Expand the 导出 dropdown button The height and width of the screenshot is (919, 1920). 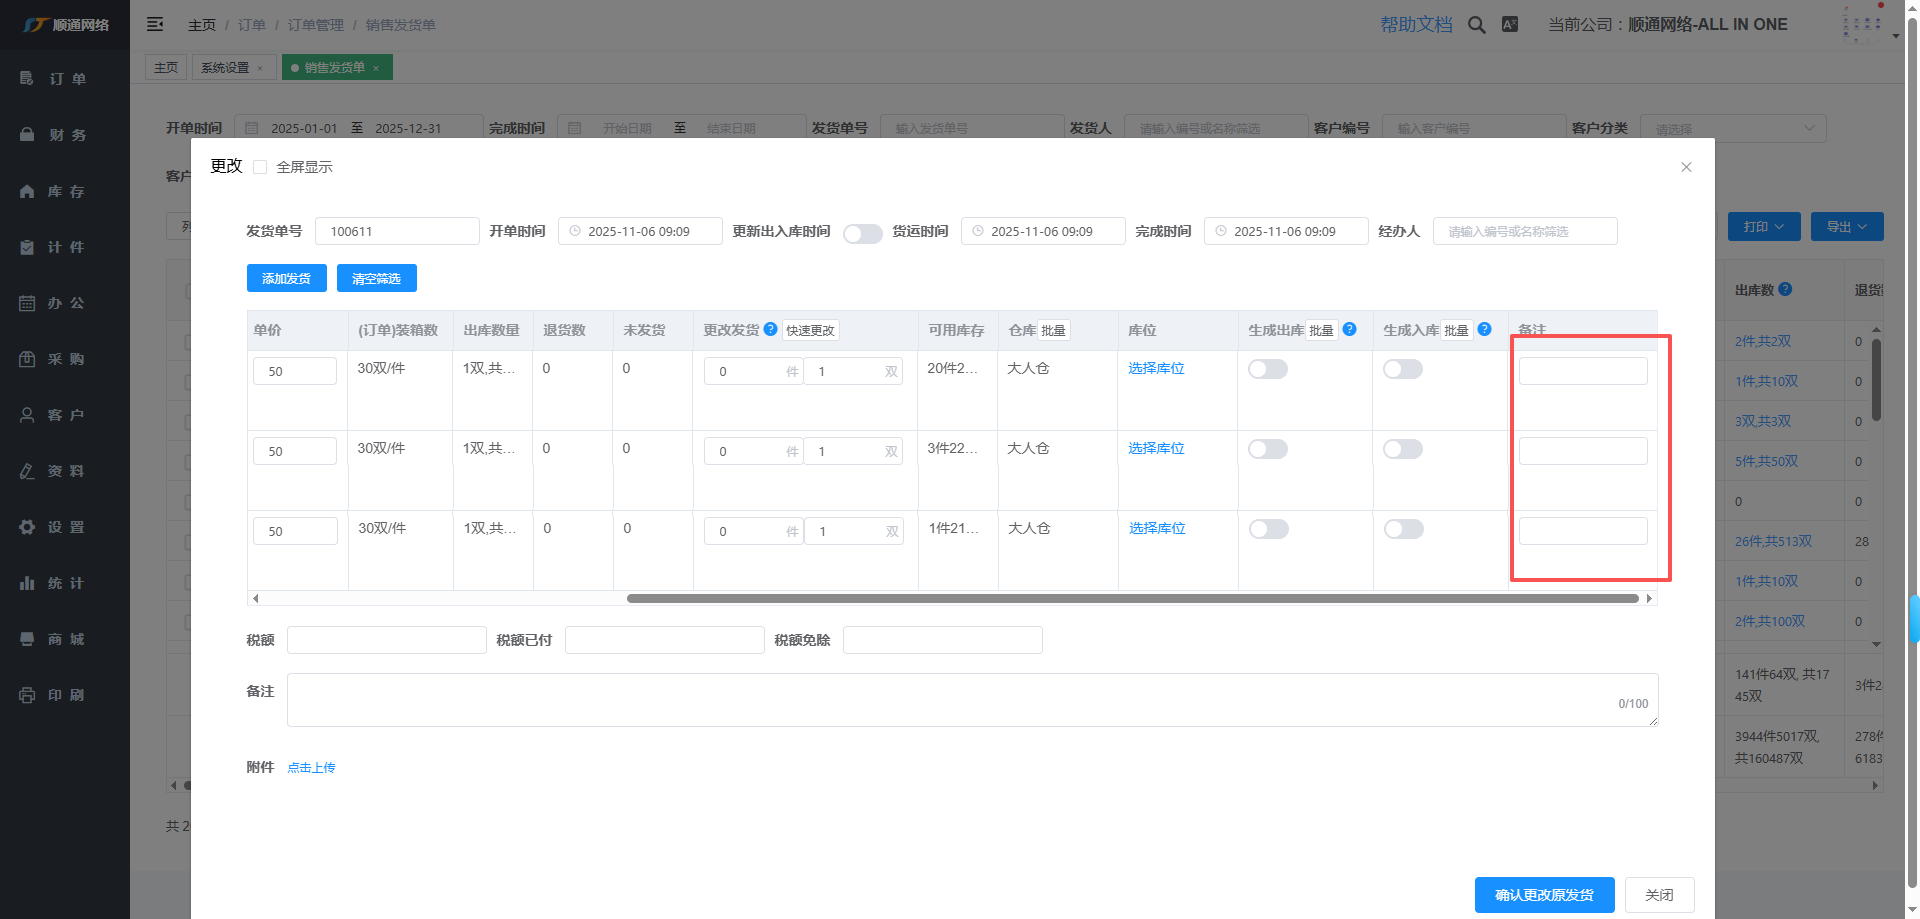[1846, 227]
